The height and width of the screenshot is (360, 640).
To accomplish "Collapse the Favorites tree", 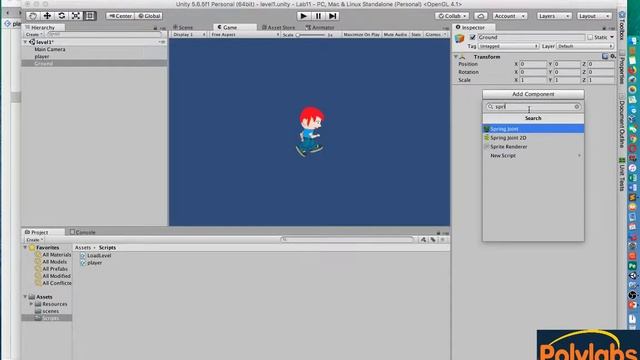I will (25, 248).
